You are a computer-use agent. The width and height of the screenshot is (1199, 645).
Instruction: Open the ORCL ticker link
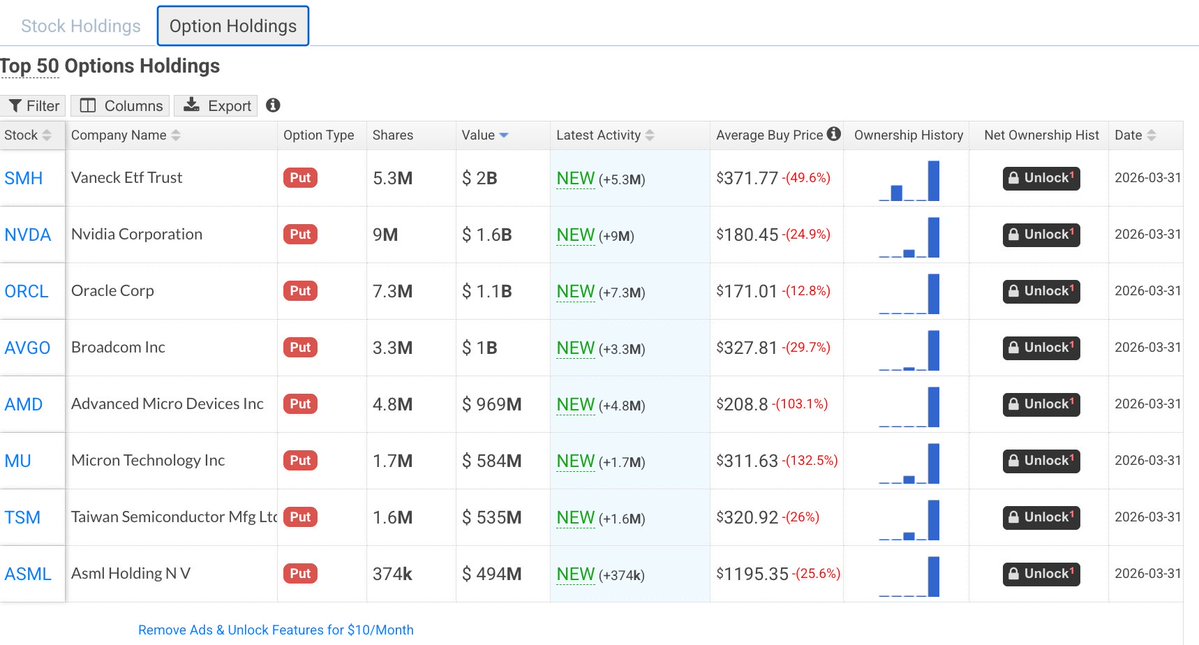coord(26,291)
